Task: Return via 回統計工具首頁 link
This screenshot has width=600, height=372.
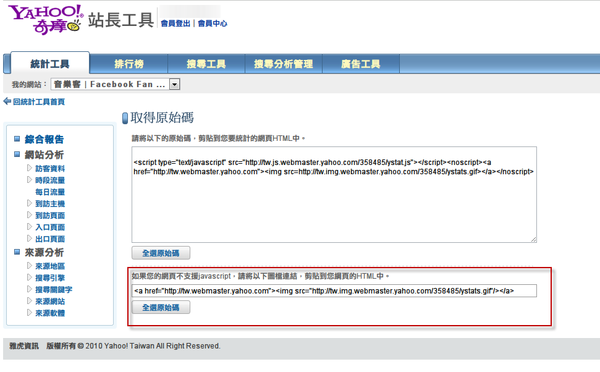Action: coord(39,101)
